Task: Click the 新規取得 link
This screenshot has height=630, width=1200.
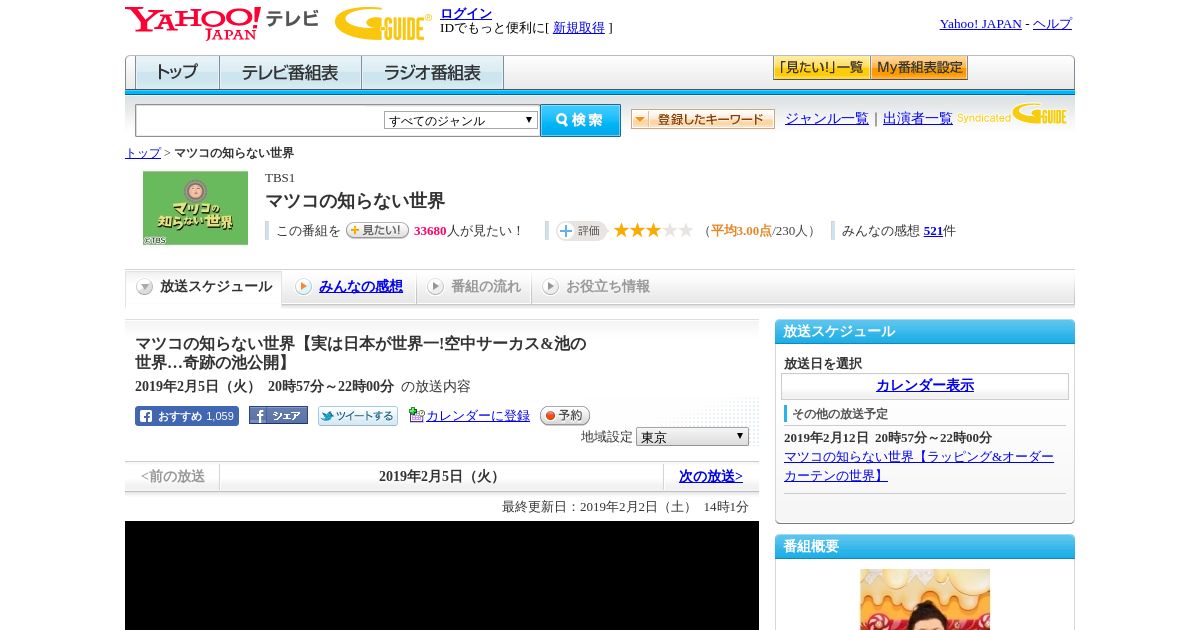Action: pos(579,28)
